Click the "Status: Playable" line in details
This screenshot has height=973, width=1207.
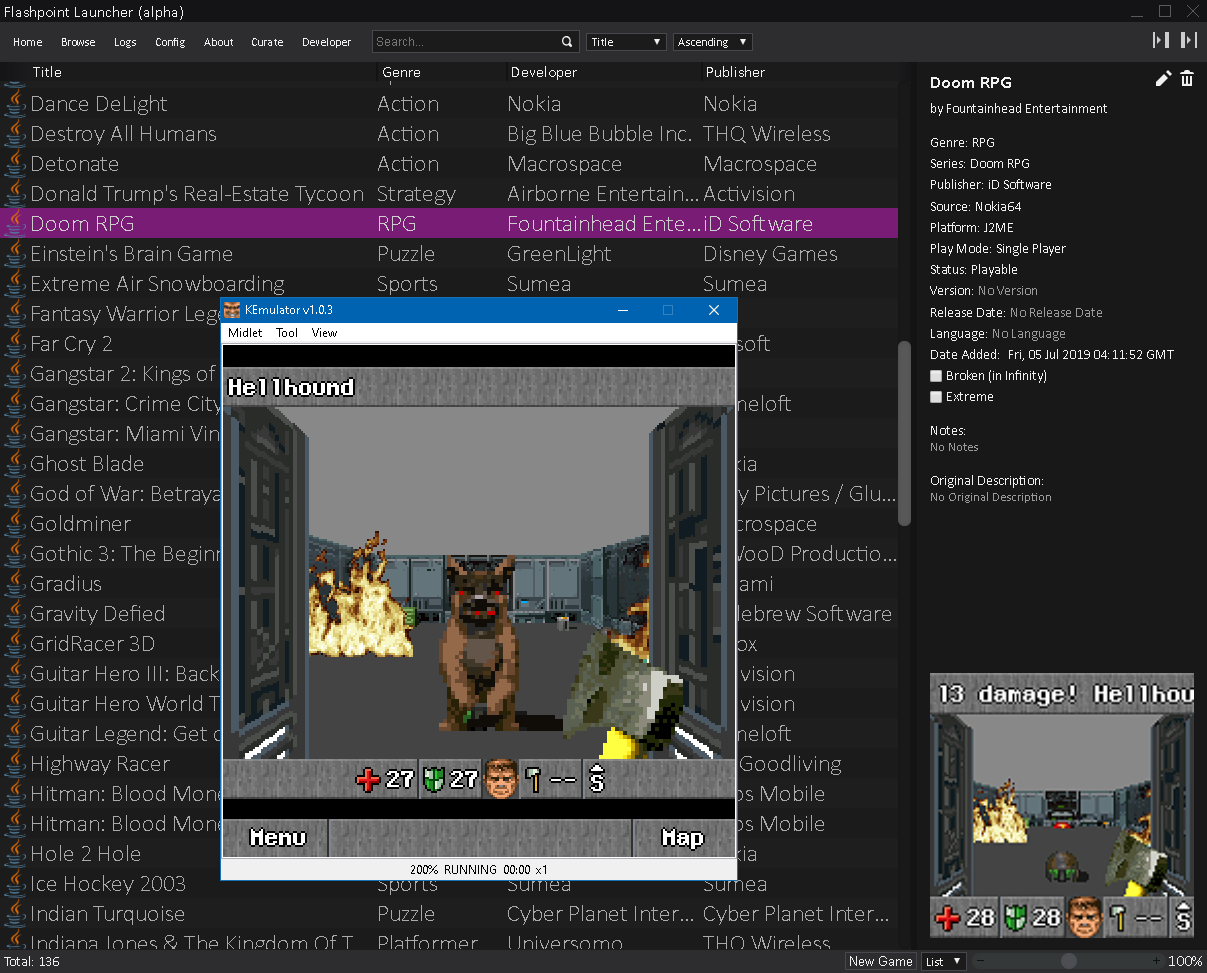[x=974, y=269]
